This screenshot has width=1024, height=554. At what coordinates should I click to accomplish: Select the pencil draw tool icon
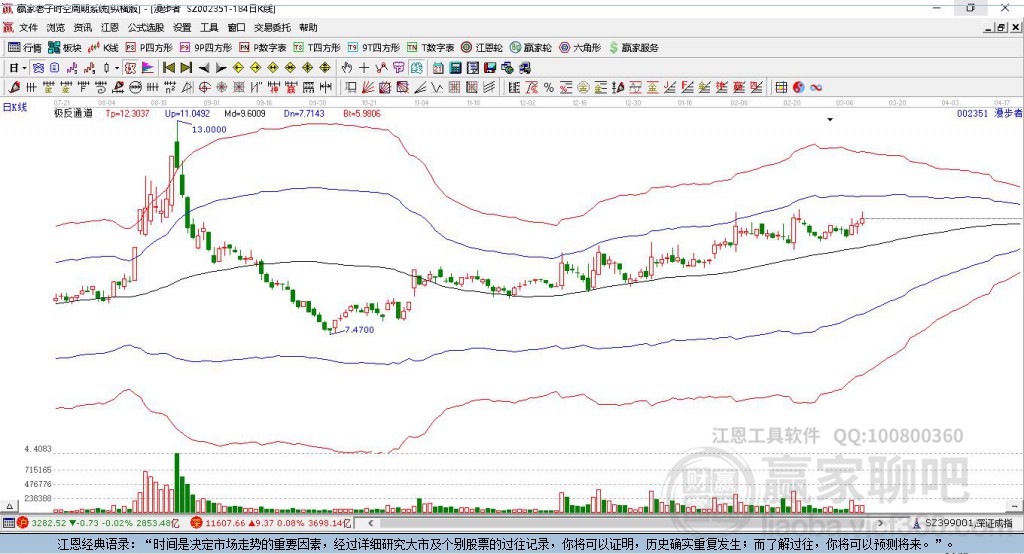(x=14, y=88)
